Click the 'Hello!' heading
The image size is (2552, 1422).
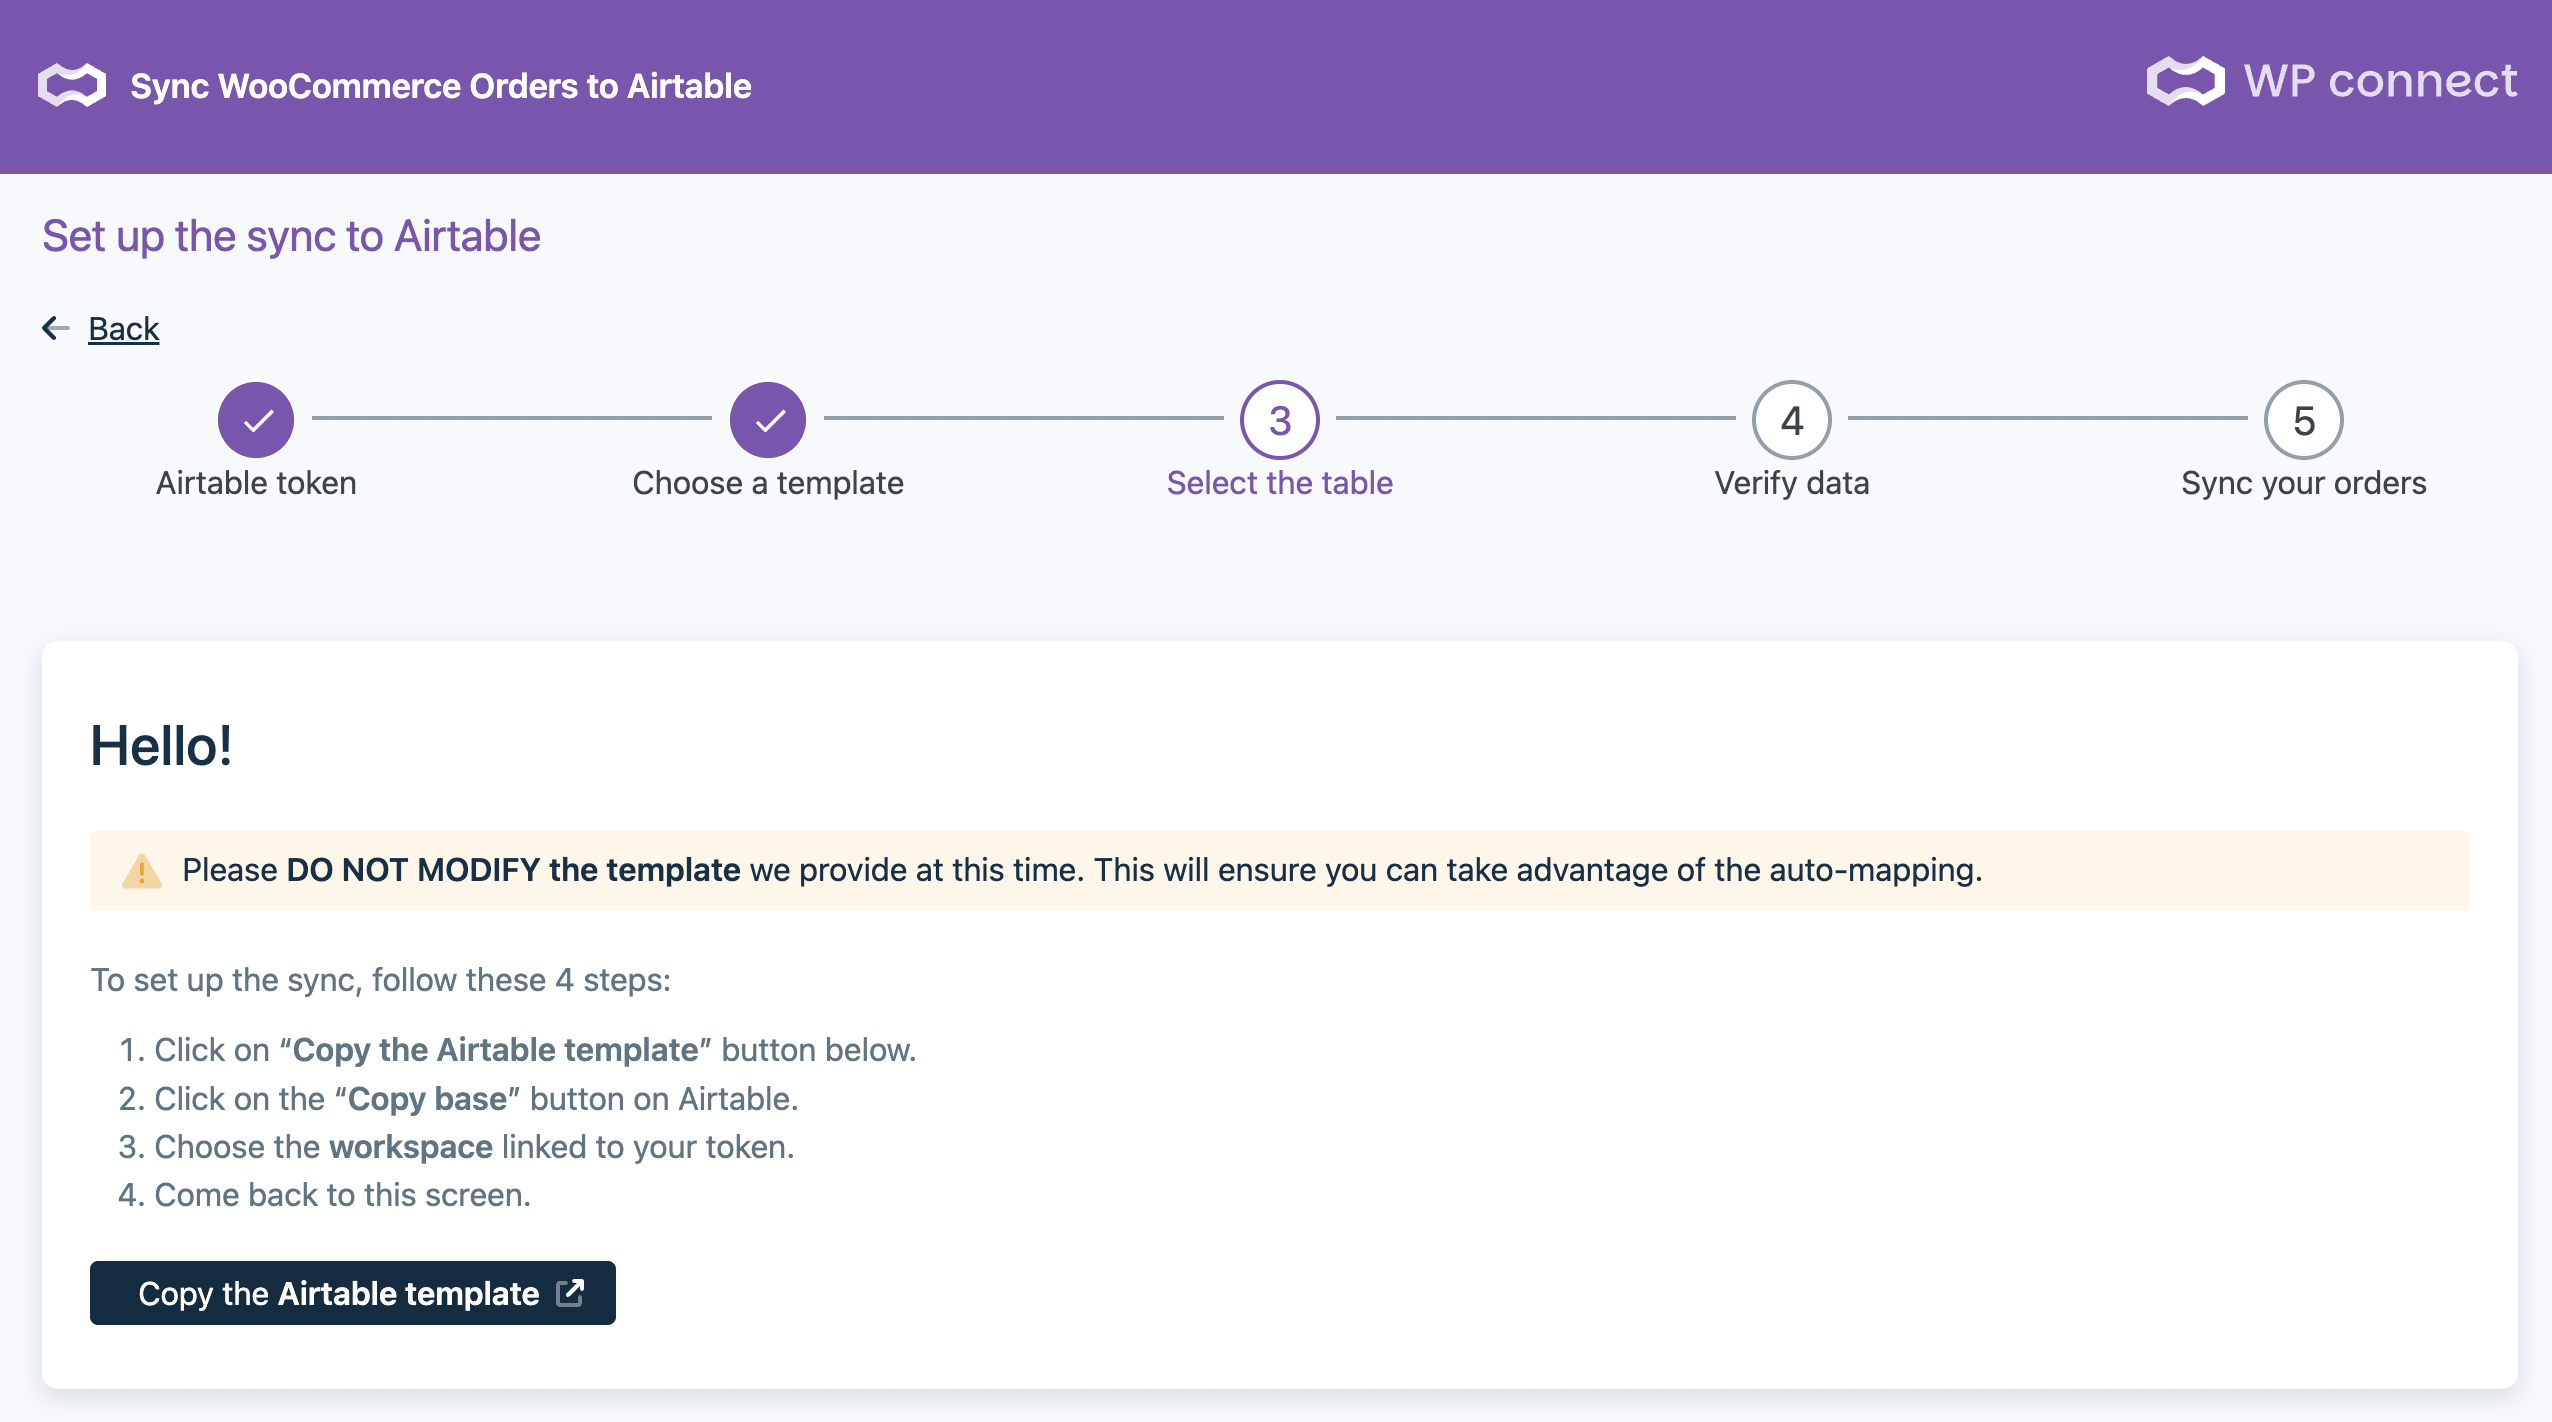click(x=162, y=746)
